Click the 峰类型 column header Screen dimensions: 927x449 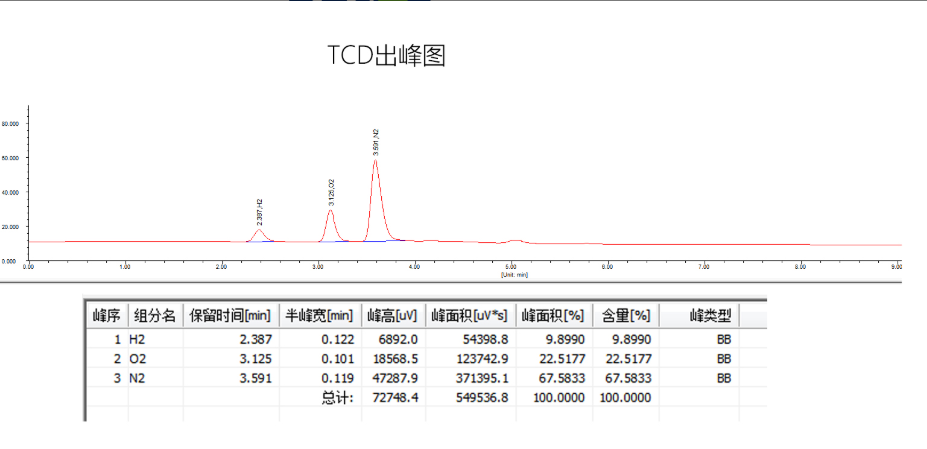pyautogui.click(x=711, y=316)
